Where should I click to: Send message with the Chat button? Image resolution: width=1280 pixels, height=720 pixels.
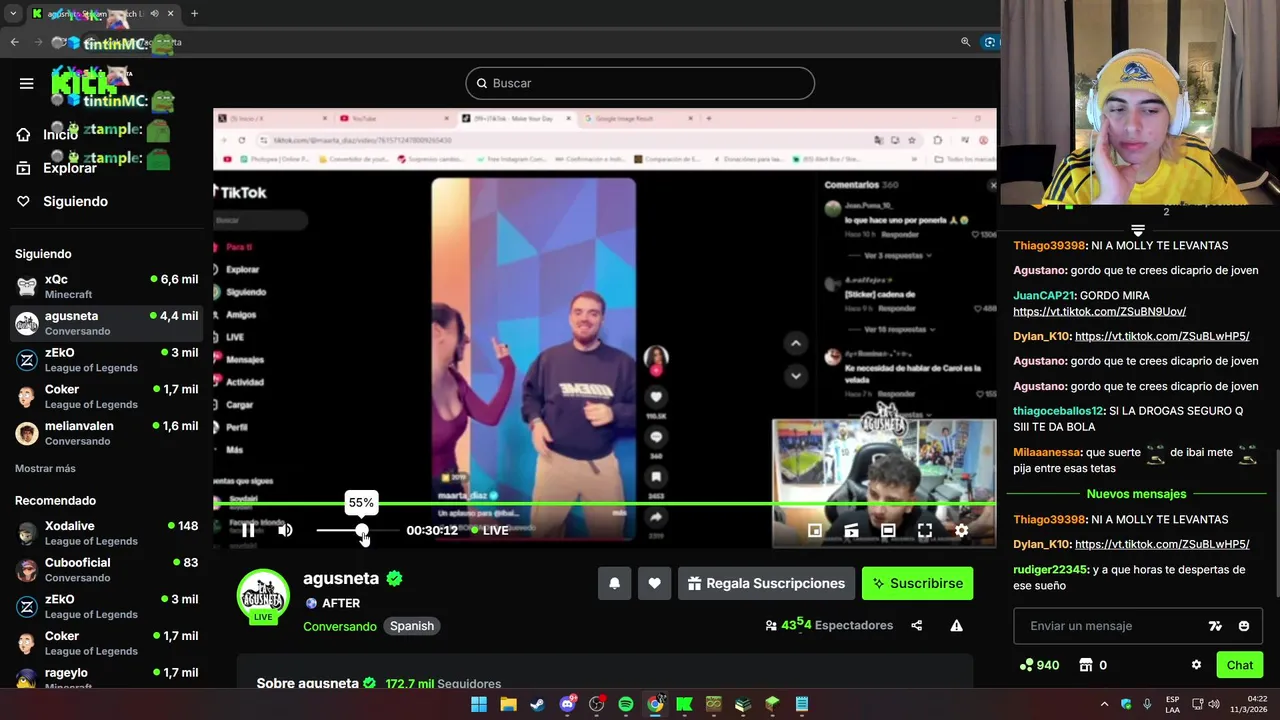pyautogui.click(x=1240, y=665)
